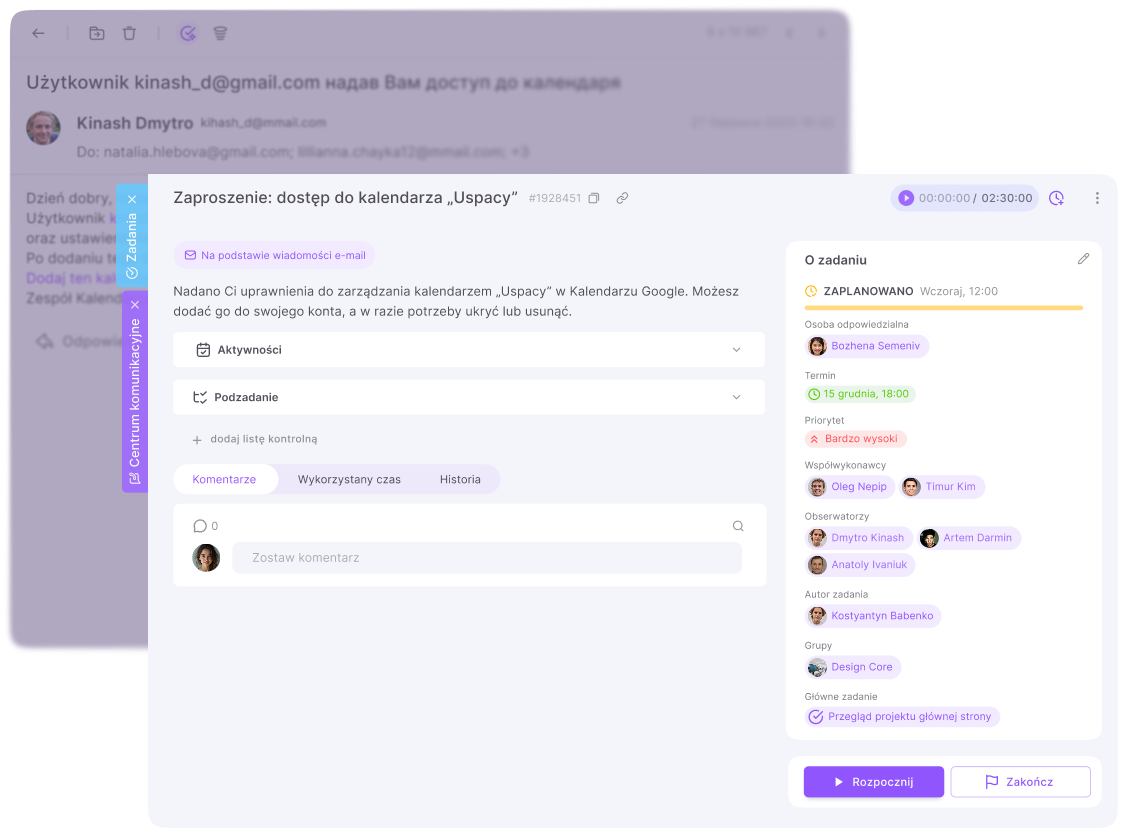1125x836 pixels.
Task: Copy the task ID #1928451 with copy icon
Action: [593, 198]
